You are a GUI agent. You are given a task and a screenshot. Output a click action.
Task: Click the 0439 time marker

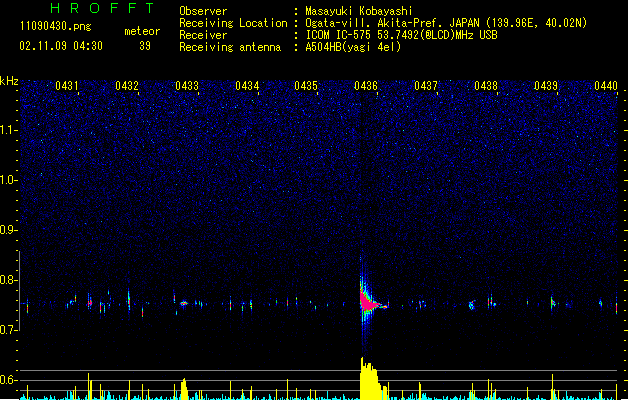(x=546, y=86)
